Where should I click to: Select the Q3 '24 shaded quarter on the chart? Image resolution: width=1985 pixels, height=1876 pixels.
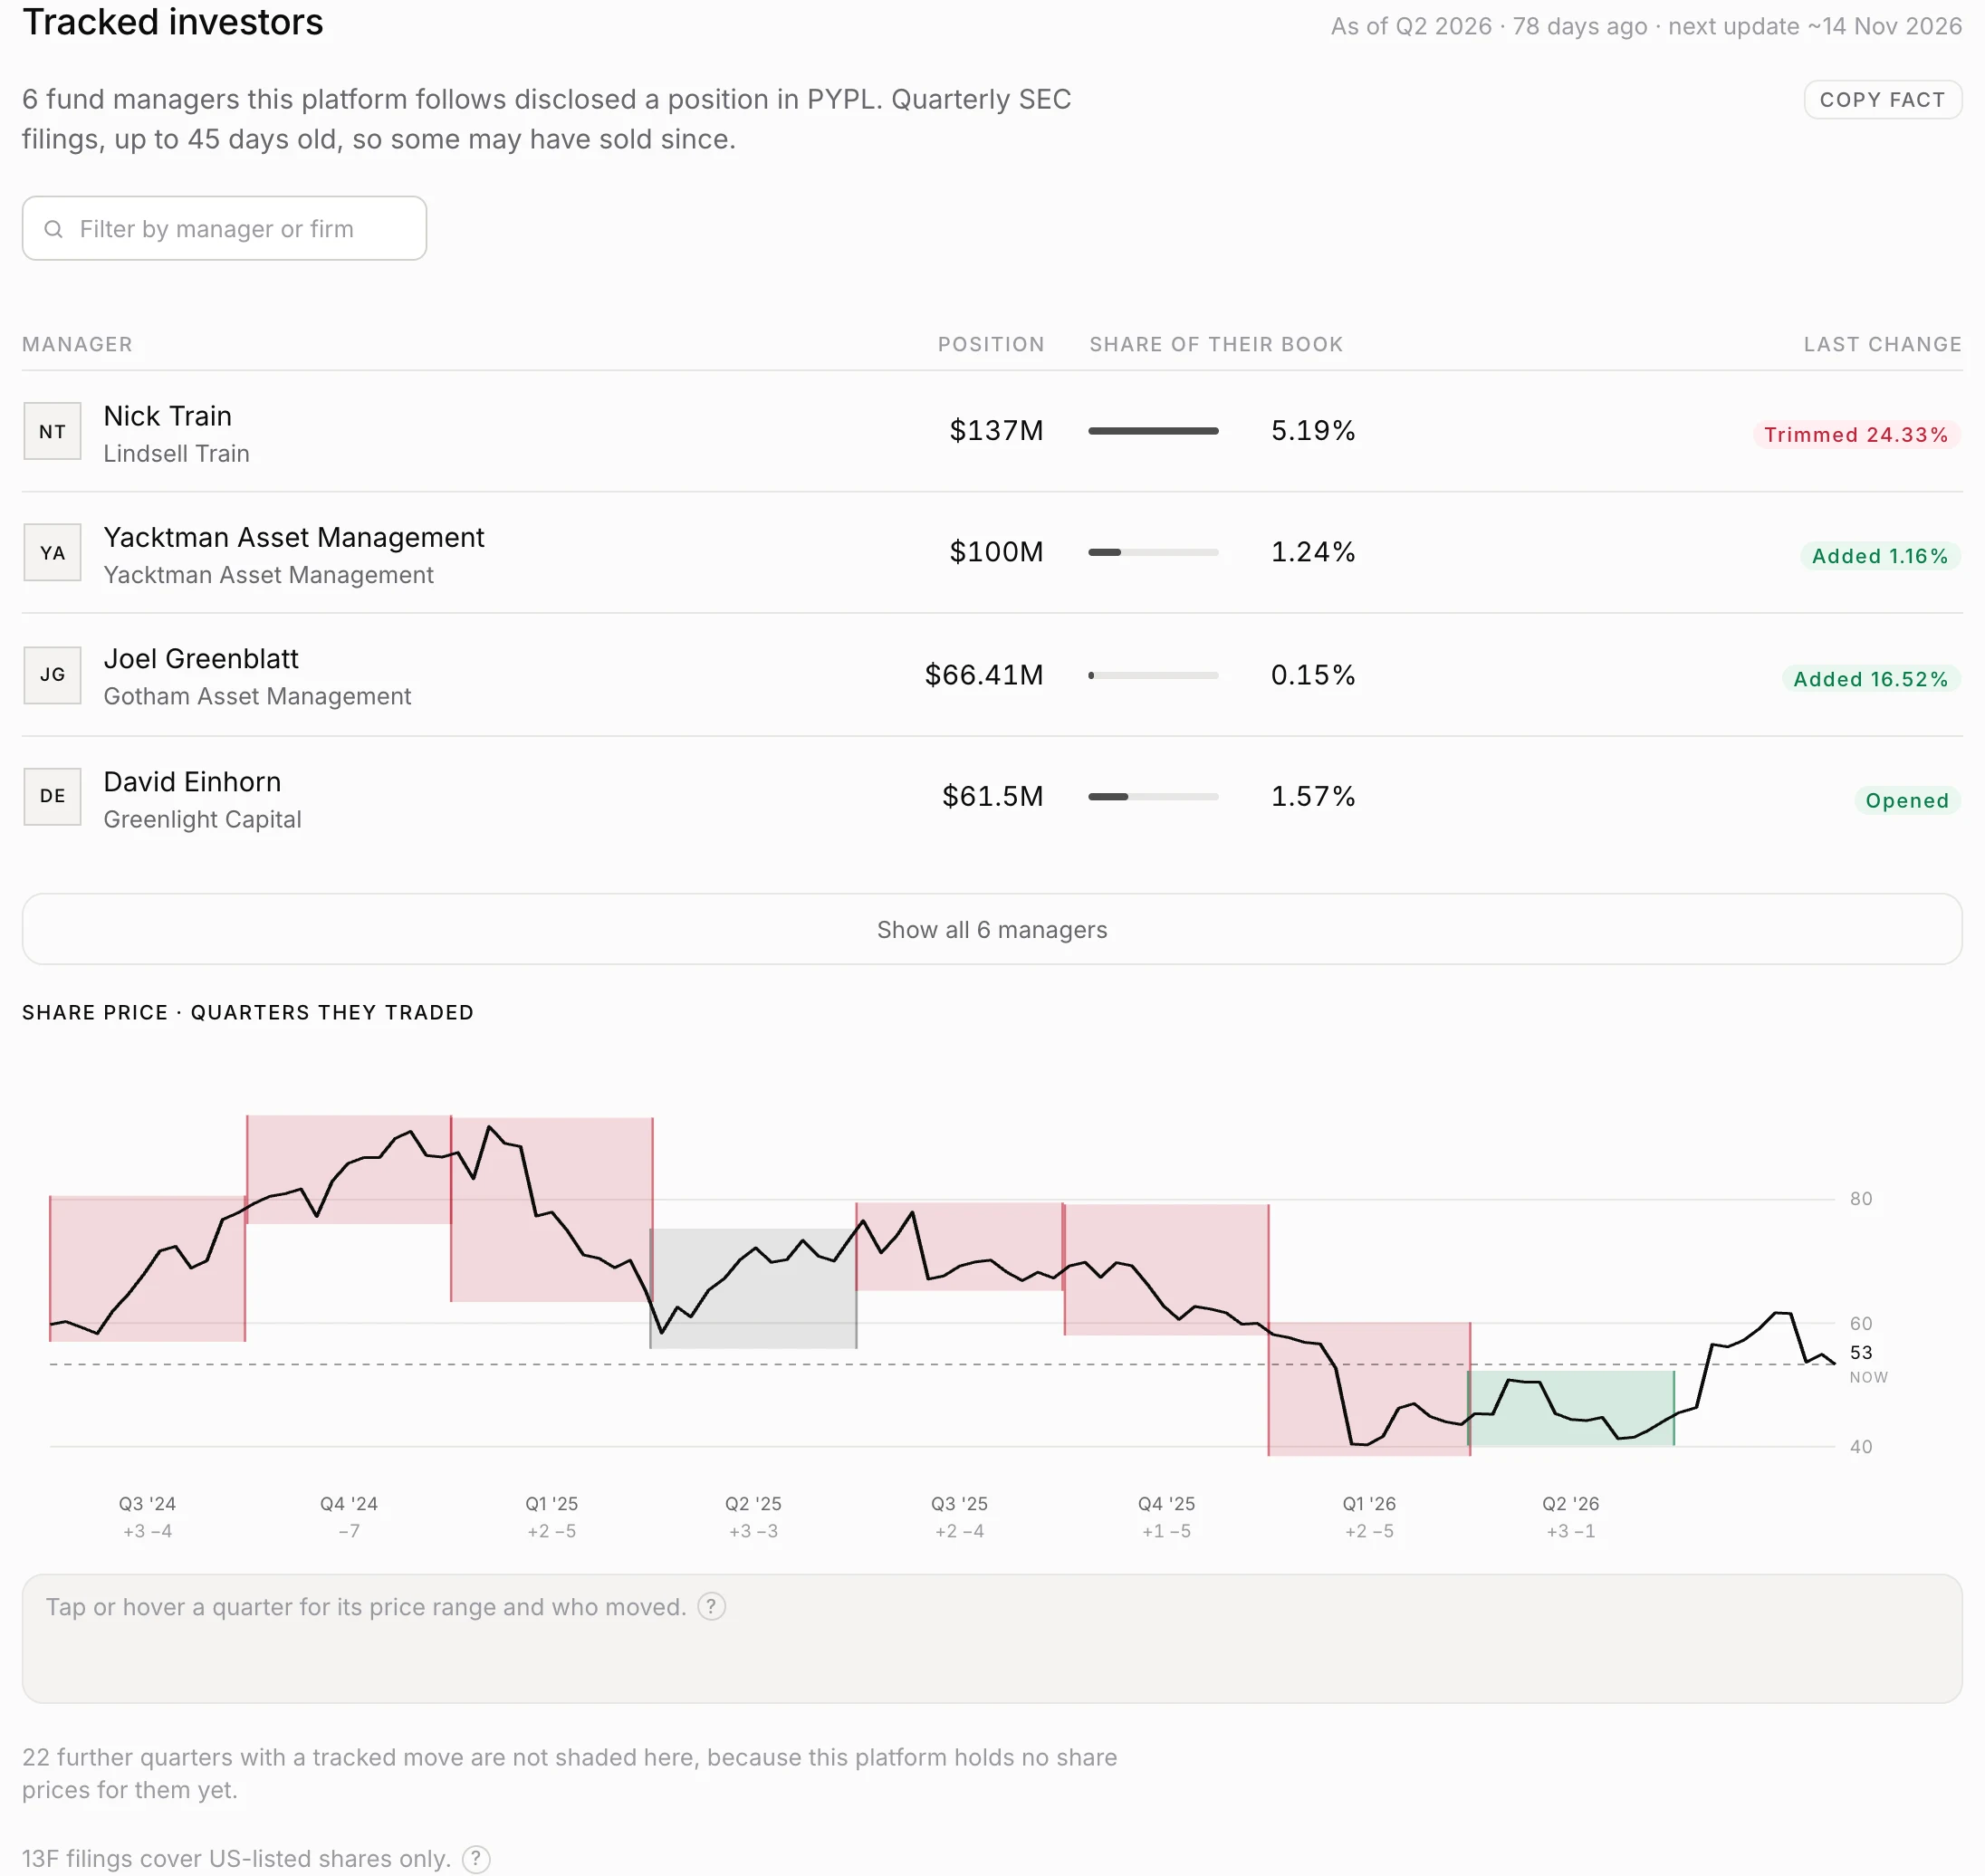point(148,1268)
